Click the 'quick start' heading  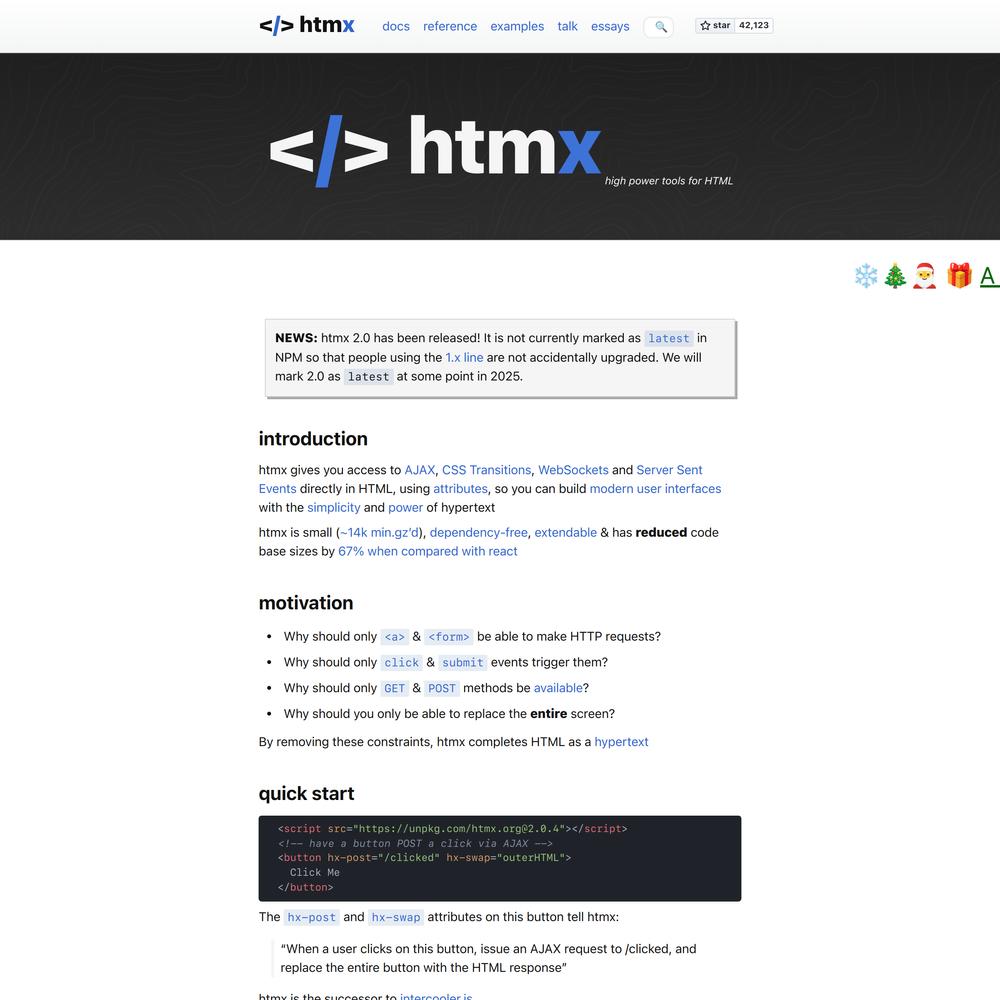[x=306, y=793]
